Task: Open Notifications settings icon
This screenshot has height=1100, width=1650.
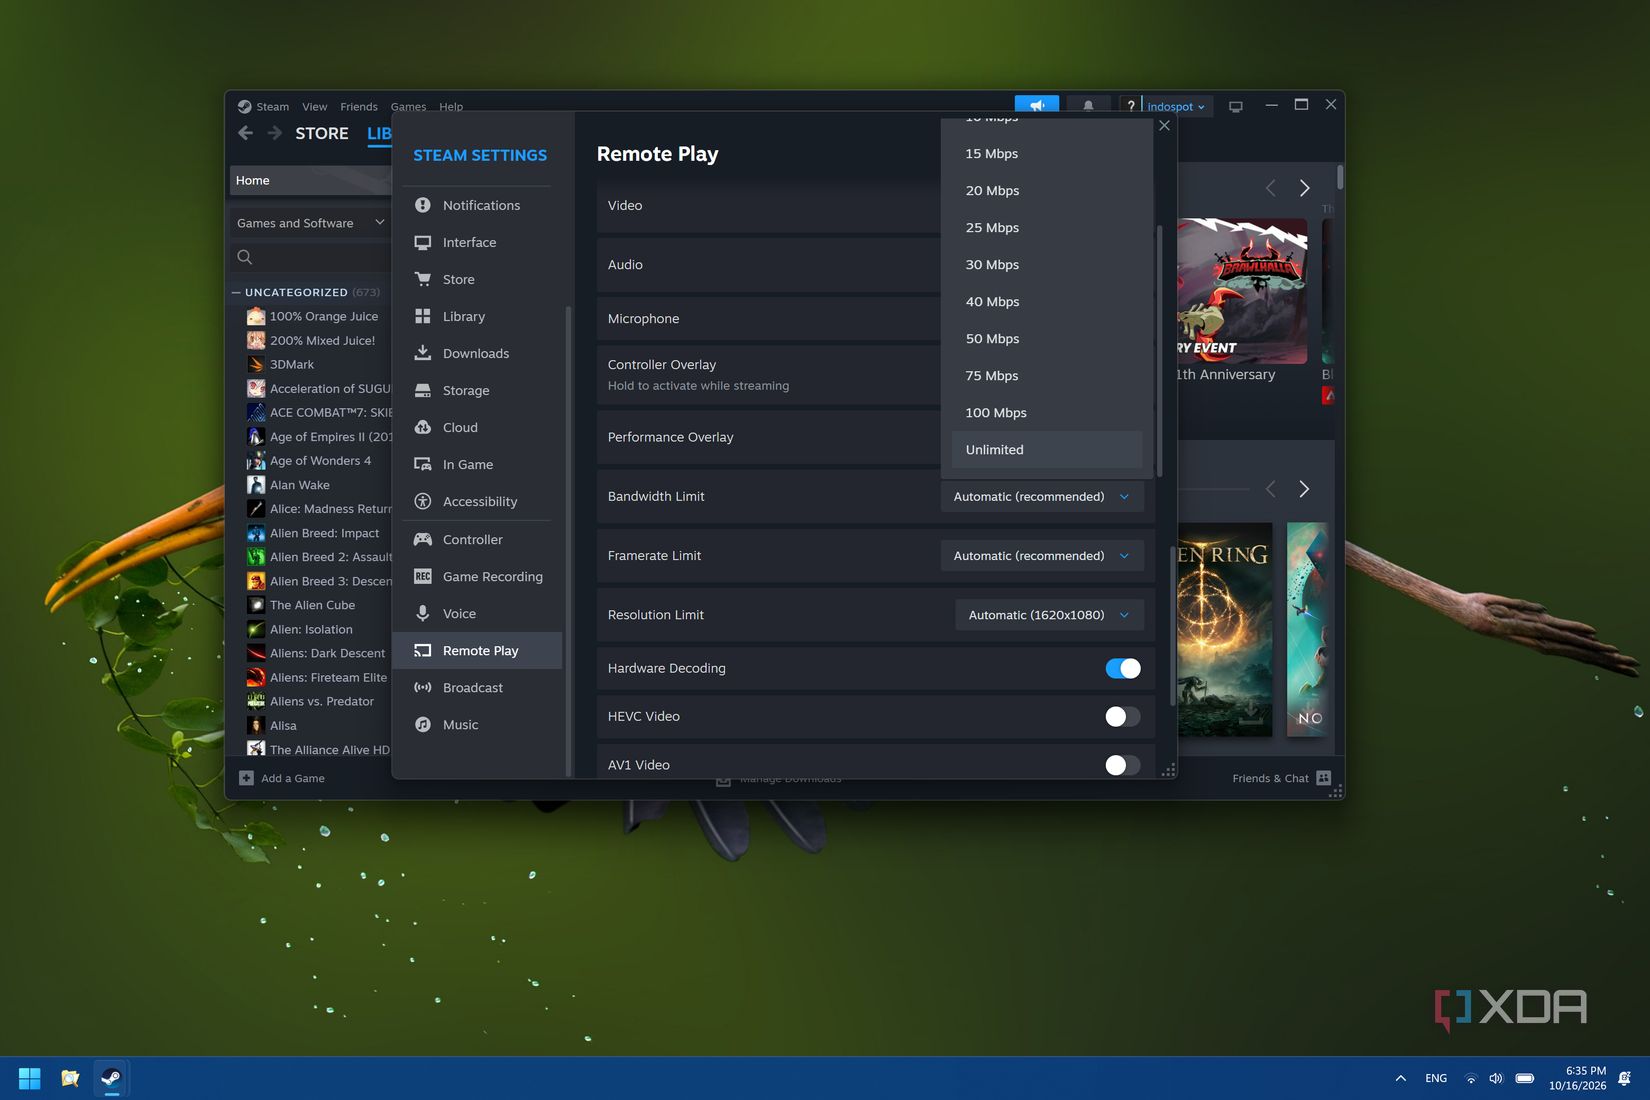Action: click(x=423, y=205)
